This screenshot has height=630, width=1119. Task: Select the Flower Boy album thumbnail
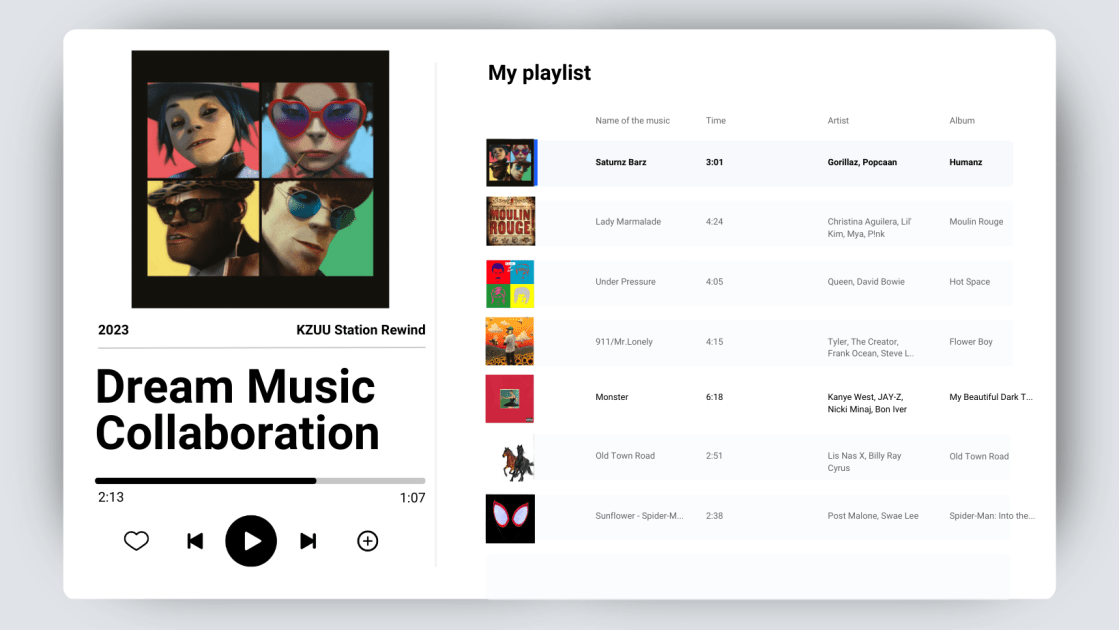[510, 341]
